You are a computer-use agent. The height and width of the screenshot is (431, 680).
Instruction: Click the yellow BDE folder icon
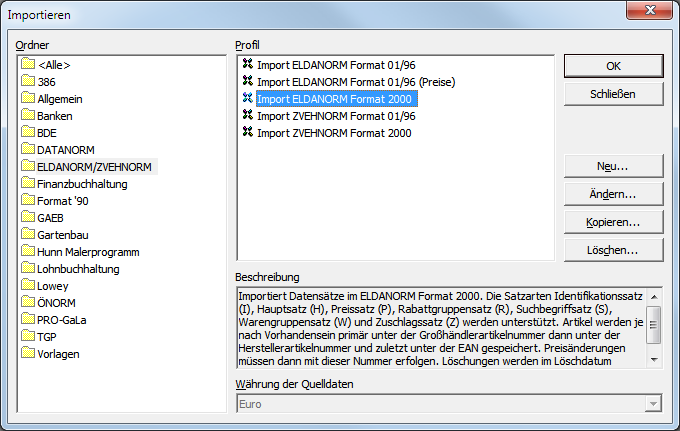coord(27,133)
